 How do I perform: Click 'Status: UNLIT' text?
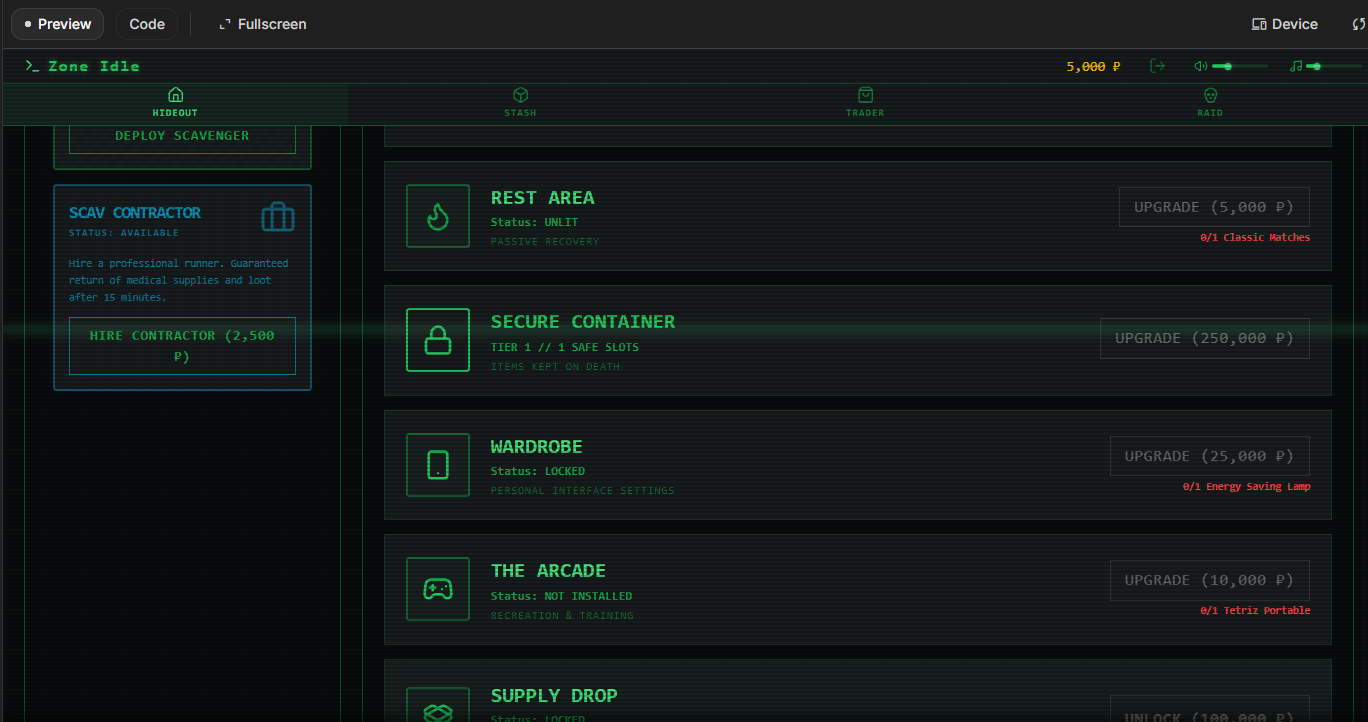(x=534, y=222)
